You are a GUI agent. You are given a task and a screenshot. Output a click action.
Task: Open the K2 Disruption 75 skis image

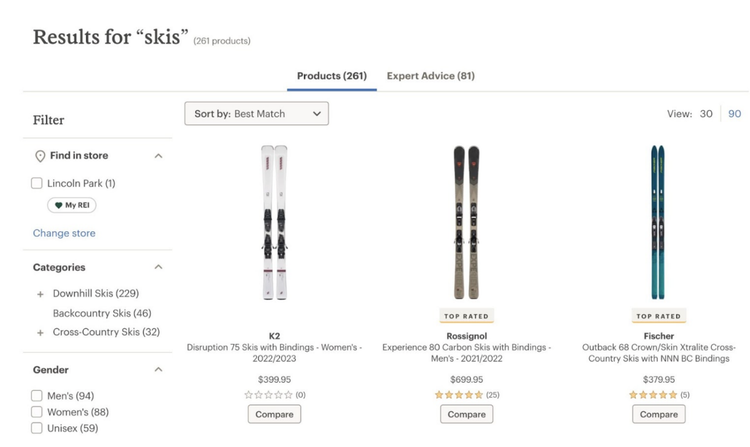tap(274, 222)
